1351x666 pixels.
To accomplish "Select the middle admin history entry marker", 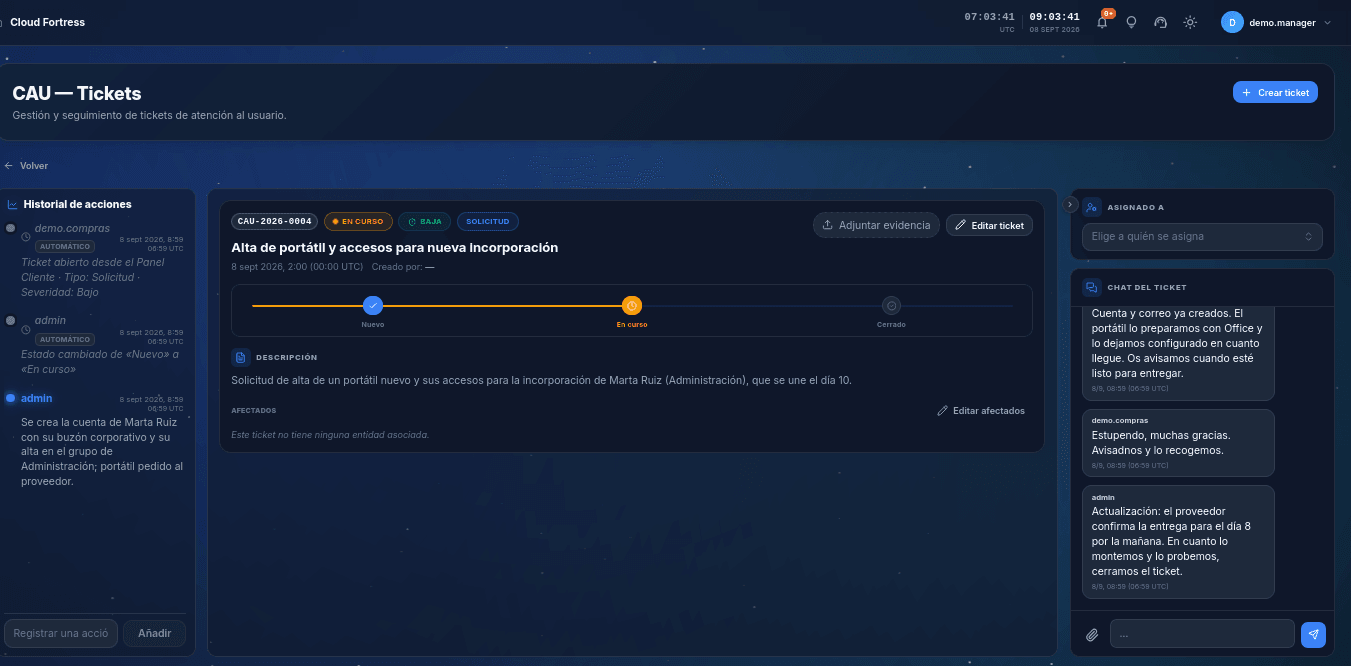I will click(11, 321).
